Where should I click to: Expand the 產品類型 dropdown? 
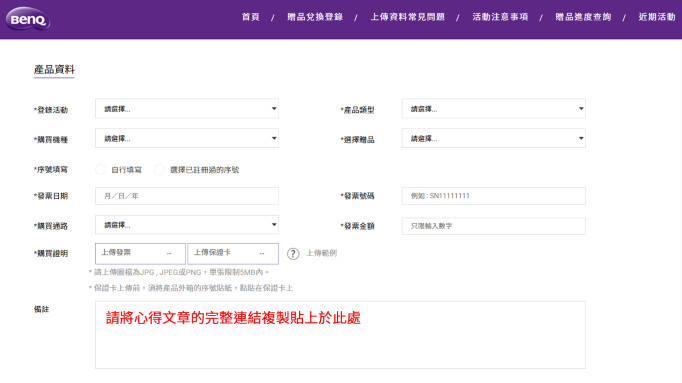coord(494,109)
